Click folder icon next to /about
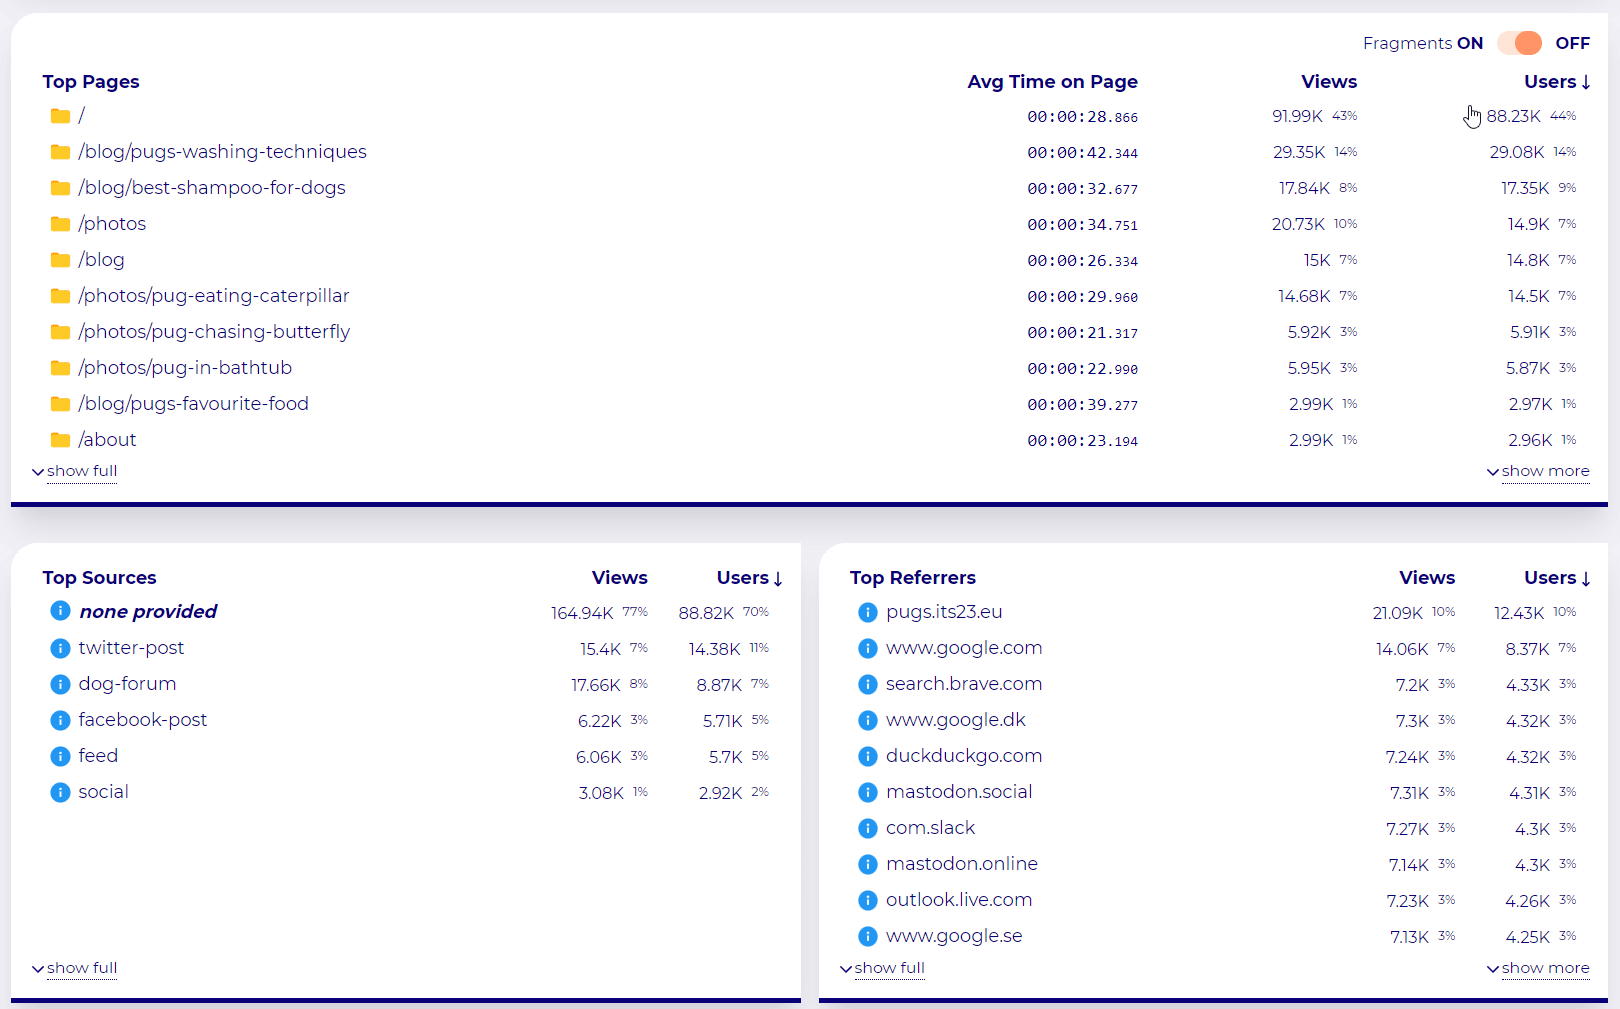 click(60, 440)
